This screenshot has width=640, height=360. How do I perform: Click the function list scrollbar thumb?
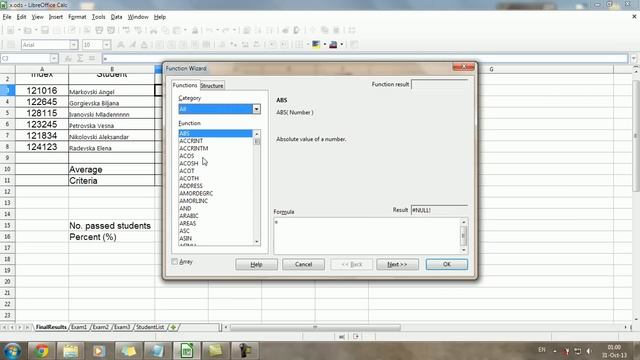coord(257,141)
